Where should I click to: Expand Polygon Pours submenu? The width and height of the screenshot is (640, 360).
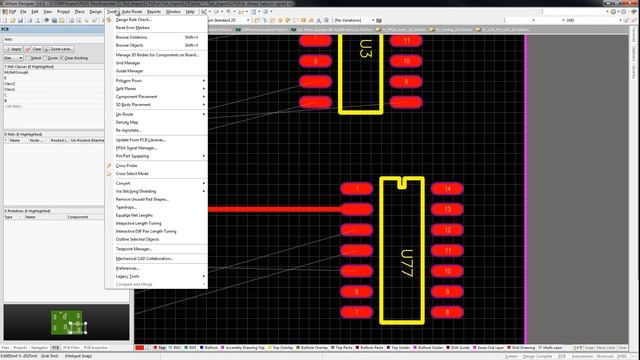[156, 80]
